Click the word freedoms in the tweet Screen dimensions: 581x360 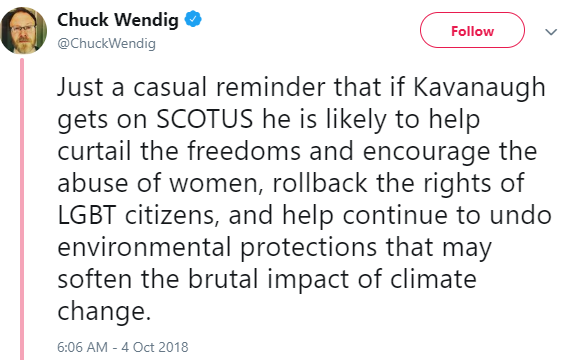tap(244, 151)
